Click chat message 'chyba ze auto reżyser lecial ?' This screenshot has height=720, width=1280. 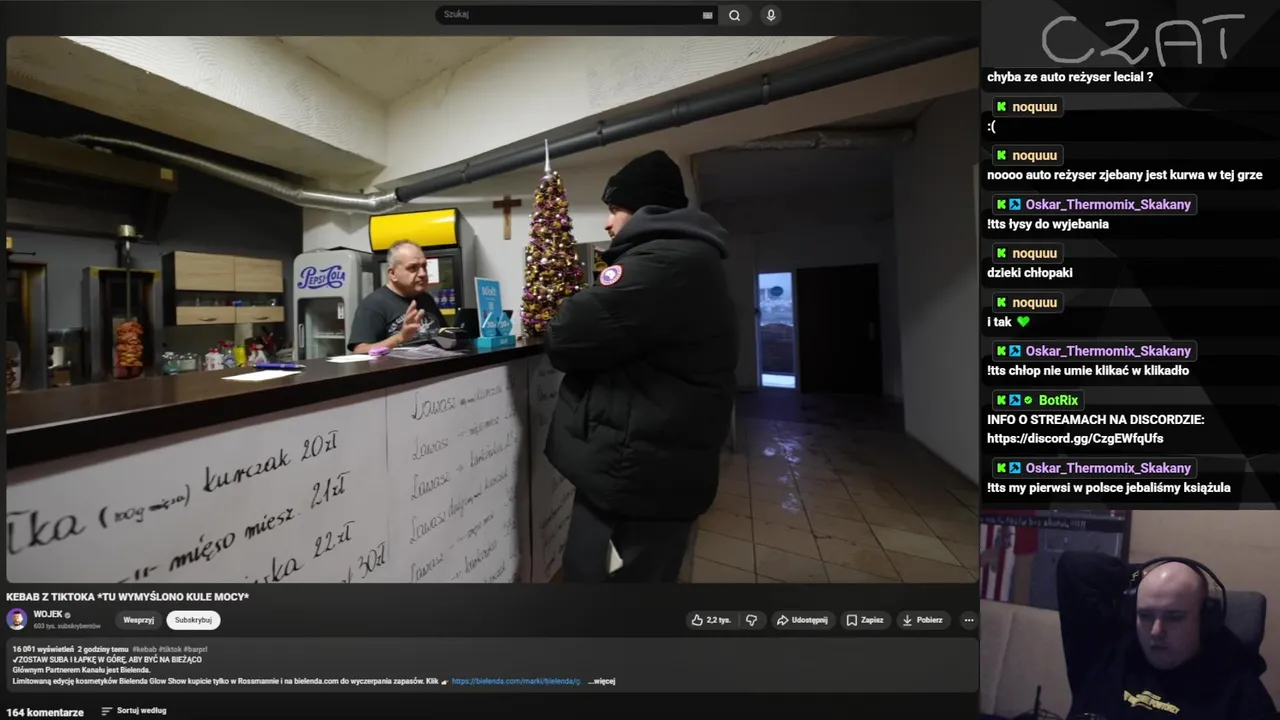pyautogui.click(x=1070, y=77)
